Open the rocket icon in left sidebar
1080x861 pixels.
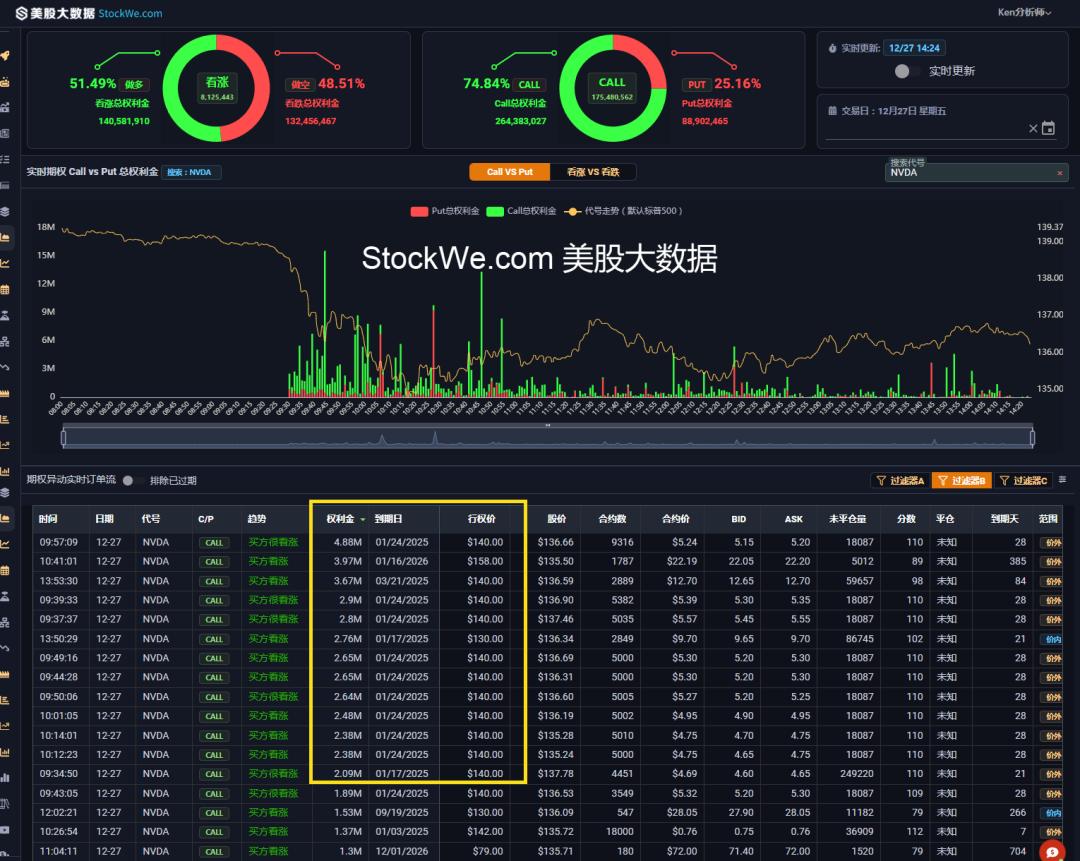[x=5, y=56]
